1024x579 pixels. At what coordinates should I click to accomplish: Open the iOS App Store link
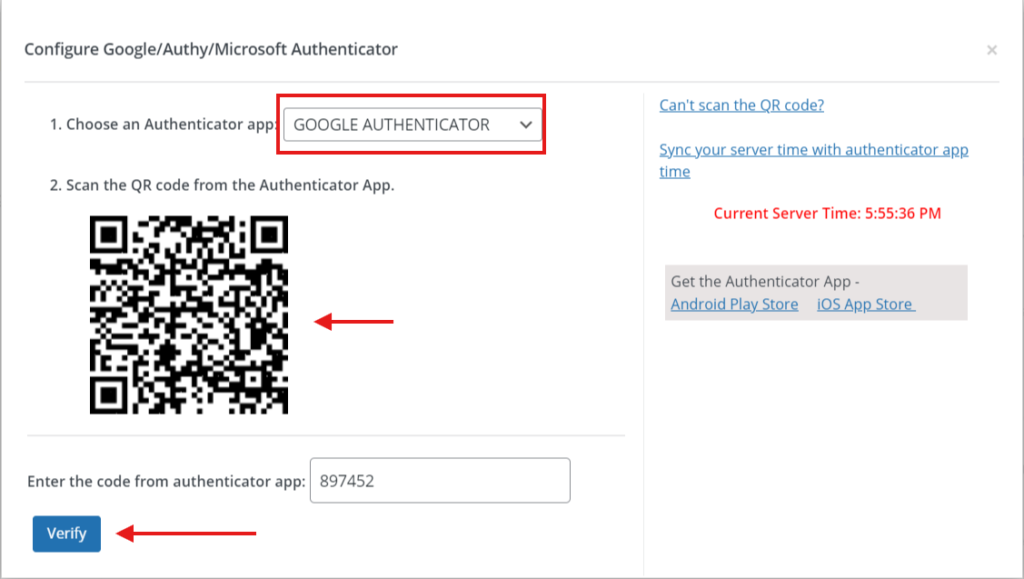point(866,304)
